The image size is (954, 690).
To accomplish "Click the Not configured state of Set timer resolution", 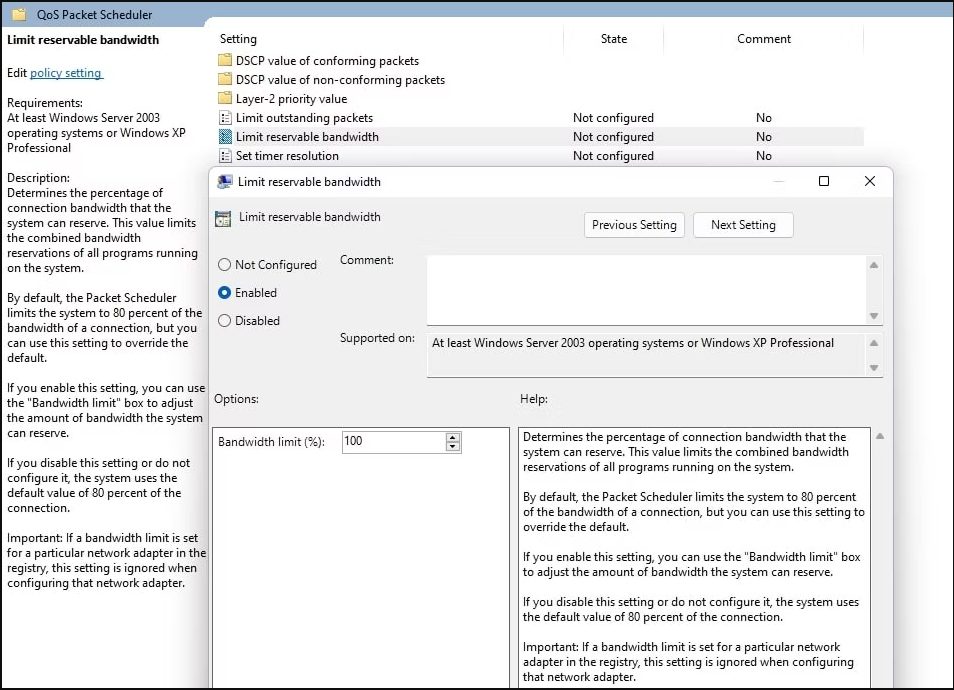I will [613, 156].
